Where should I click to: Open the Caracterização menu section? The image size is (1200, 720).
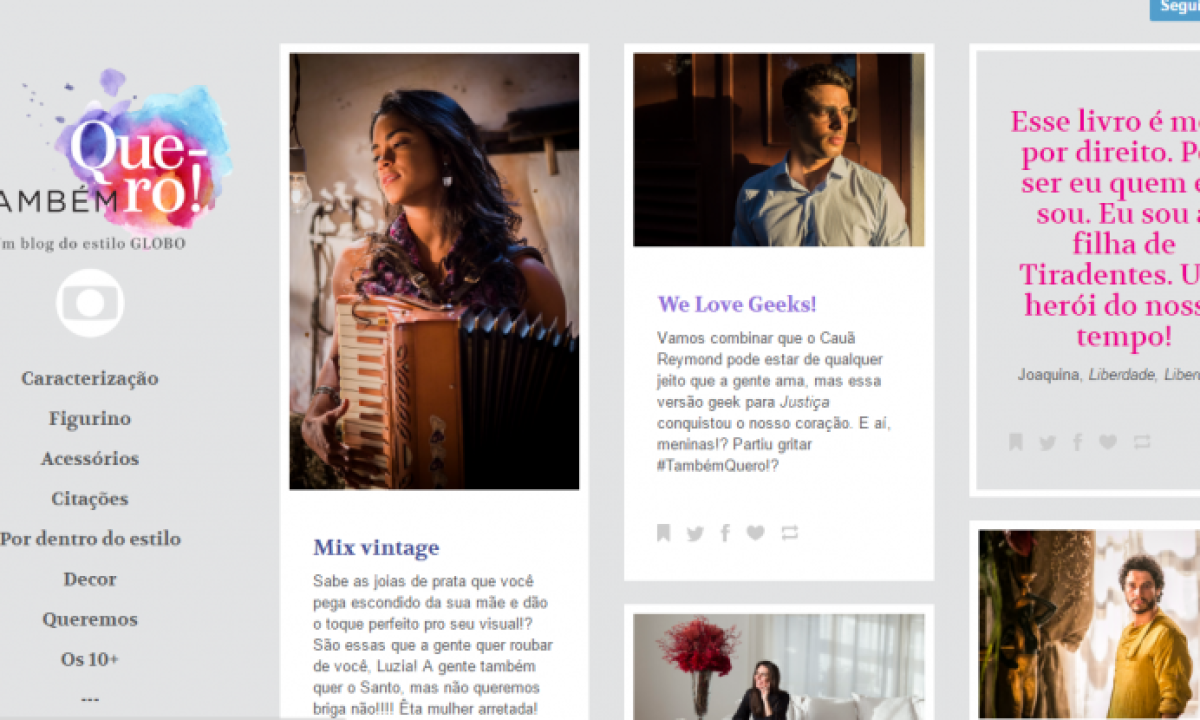click(90, 379)
